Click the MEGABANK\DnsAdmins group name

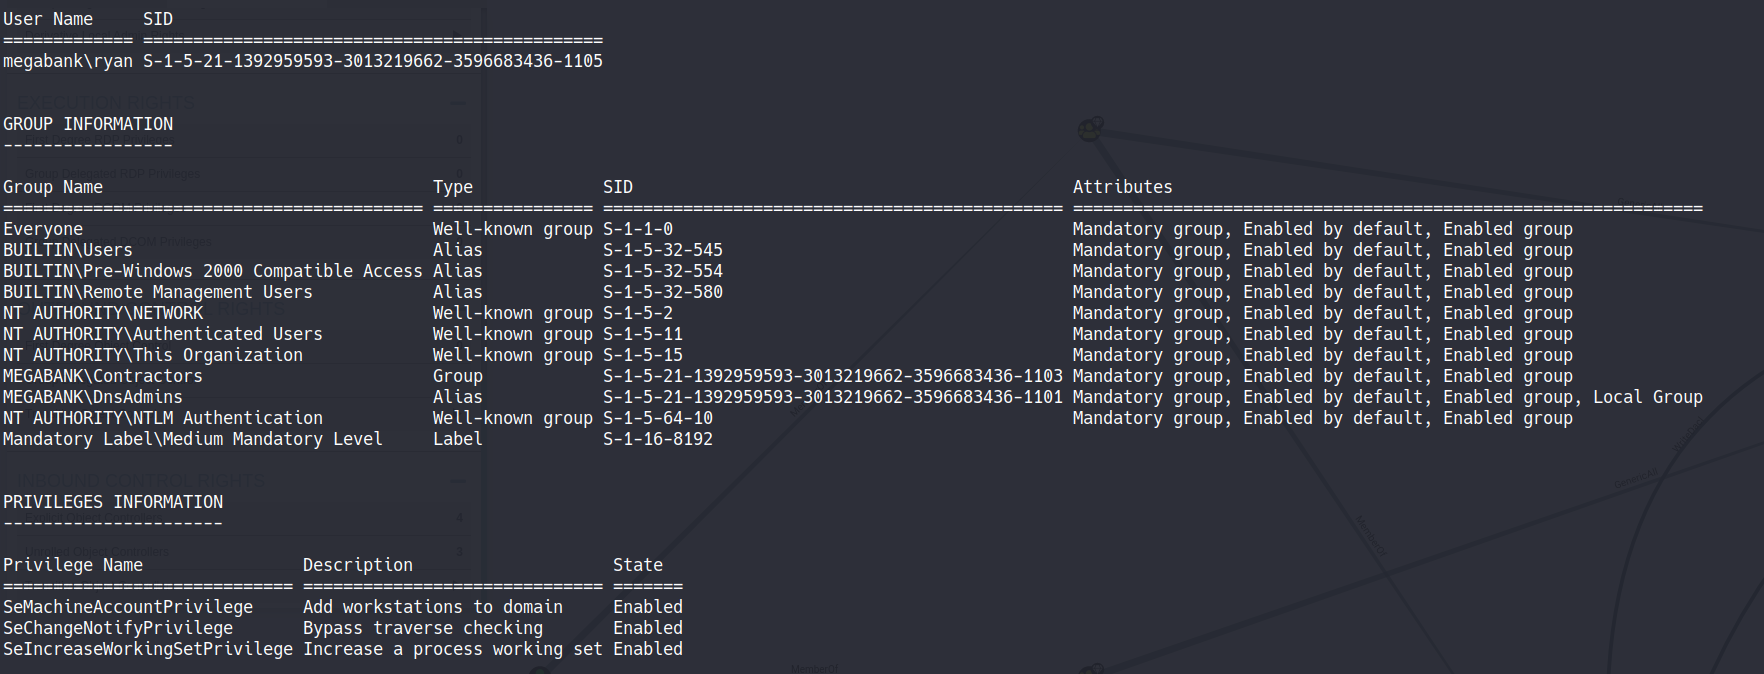click(93, 397)
